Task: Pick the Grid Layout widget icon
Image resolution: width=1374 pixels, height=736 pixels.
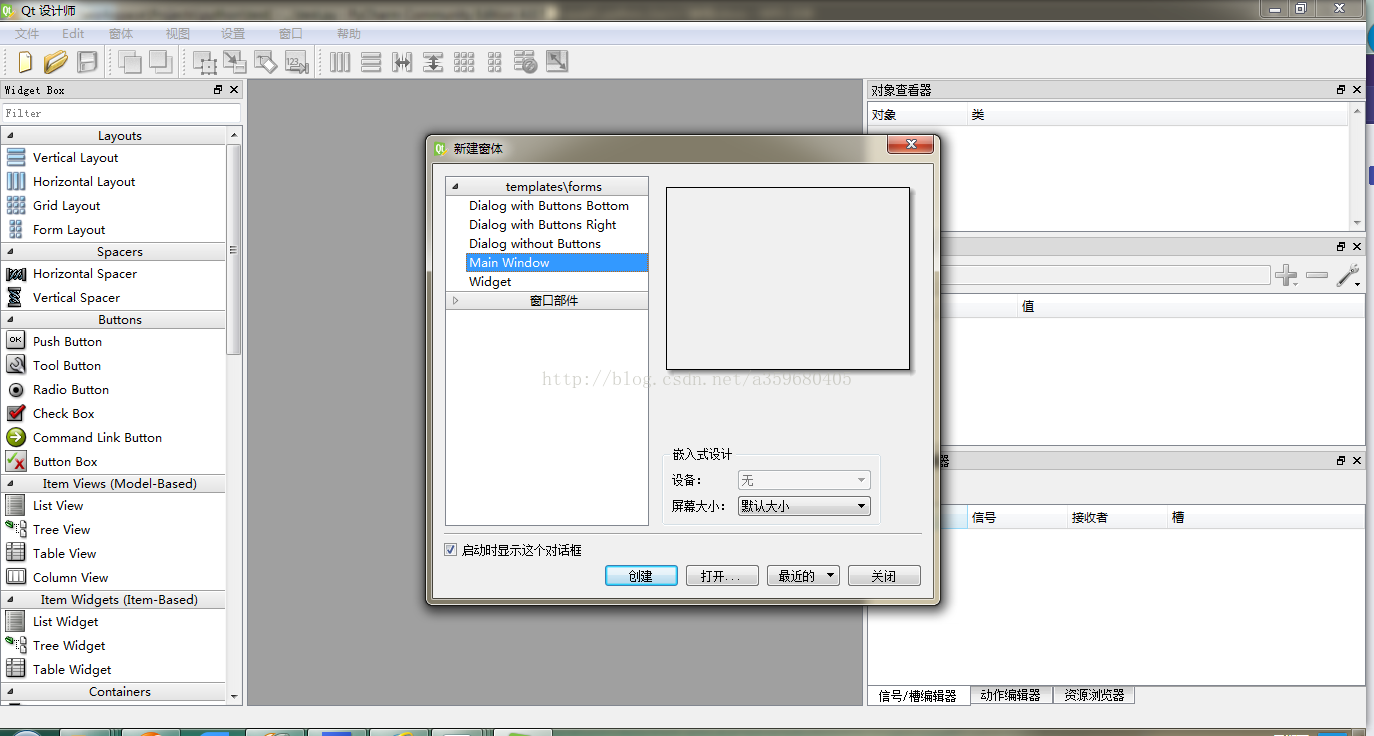Action: coord(16,205)
